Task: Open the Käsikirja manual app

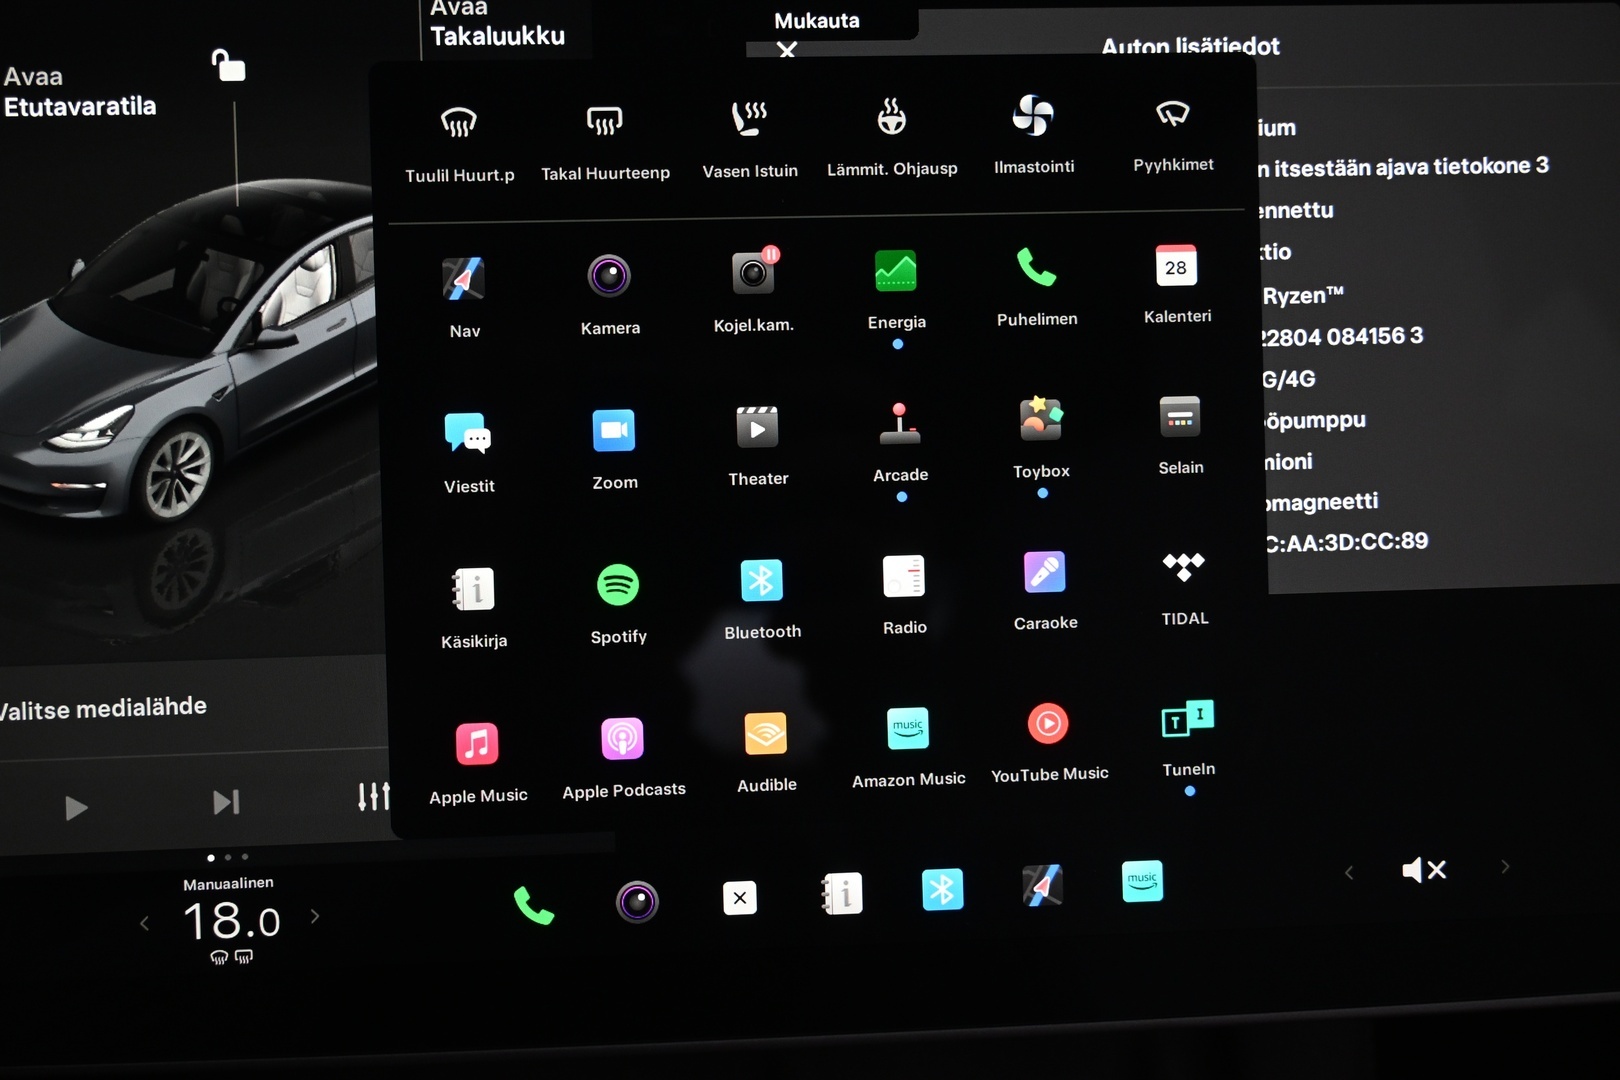Action: [x=474, y=608]
